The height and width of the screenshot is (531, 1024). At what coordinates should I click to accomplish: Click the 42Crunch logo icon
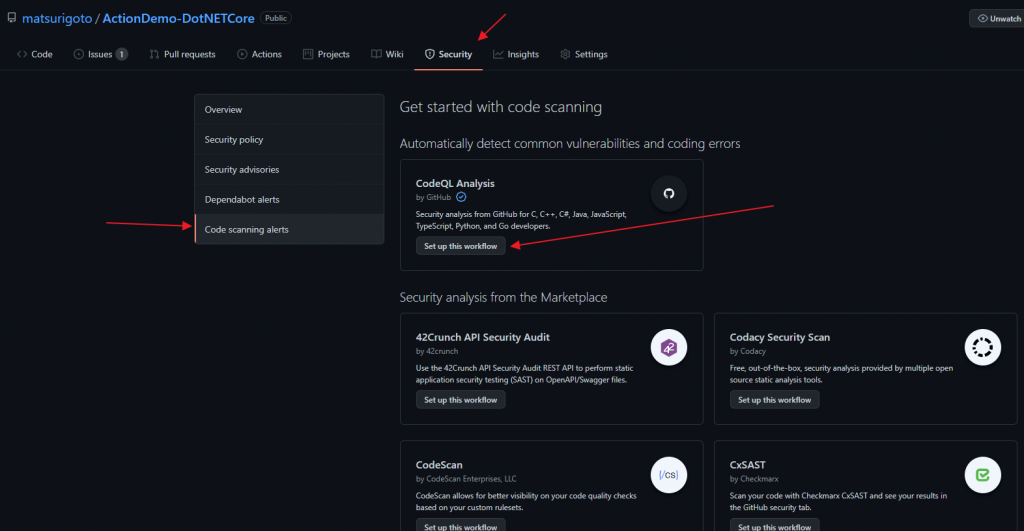click(x=669, y=347)
